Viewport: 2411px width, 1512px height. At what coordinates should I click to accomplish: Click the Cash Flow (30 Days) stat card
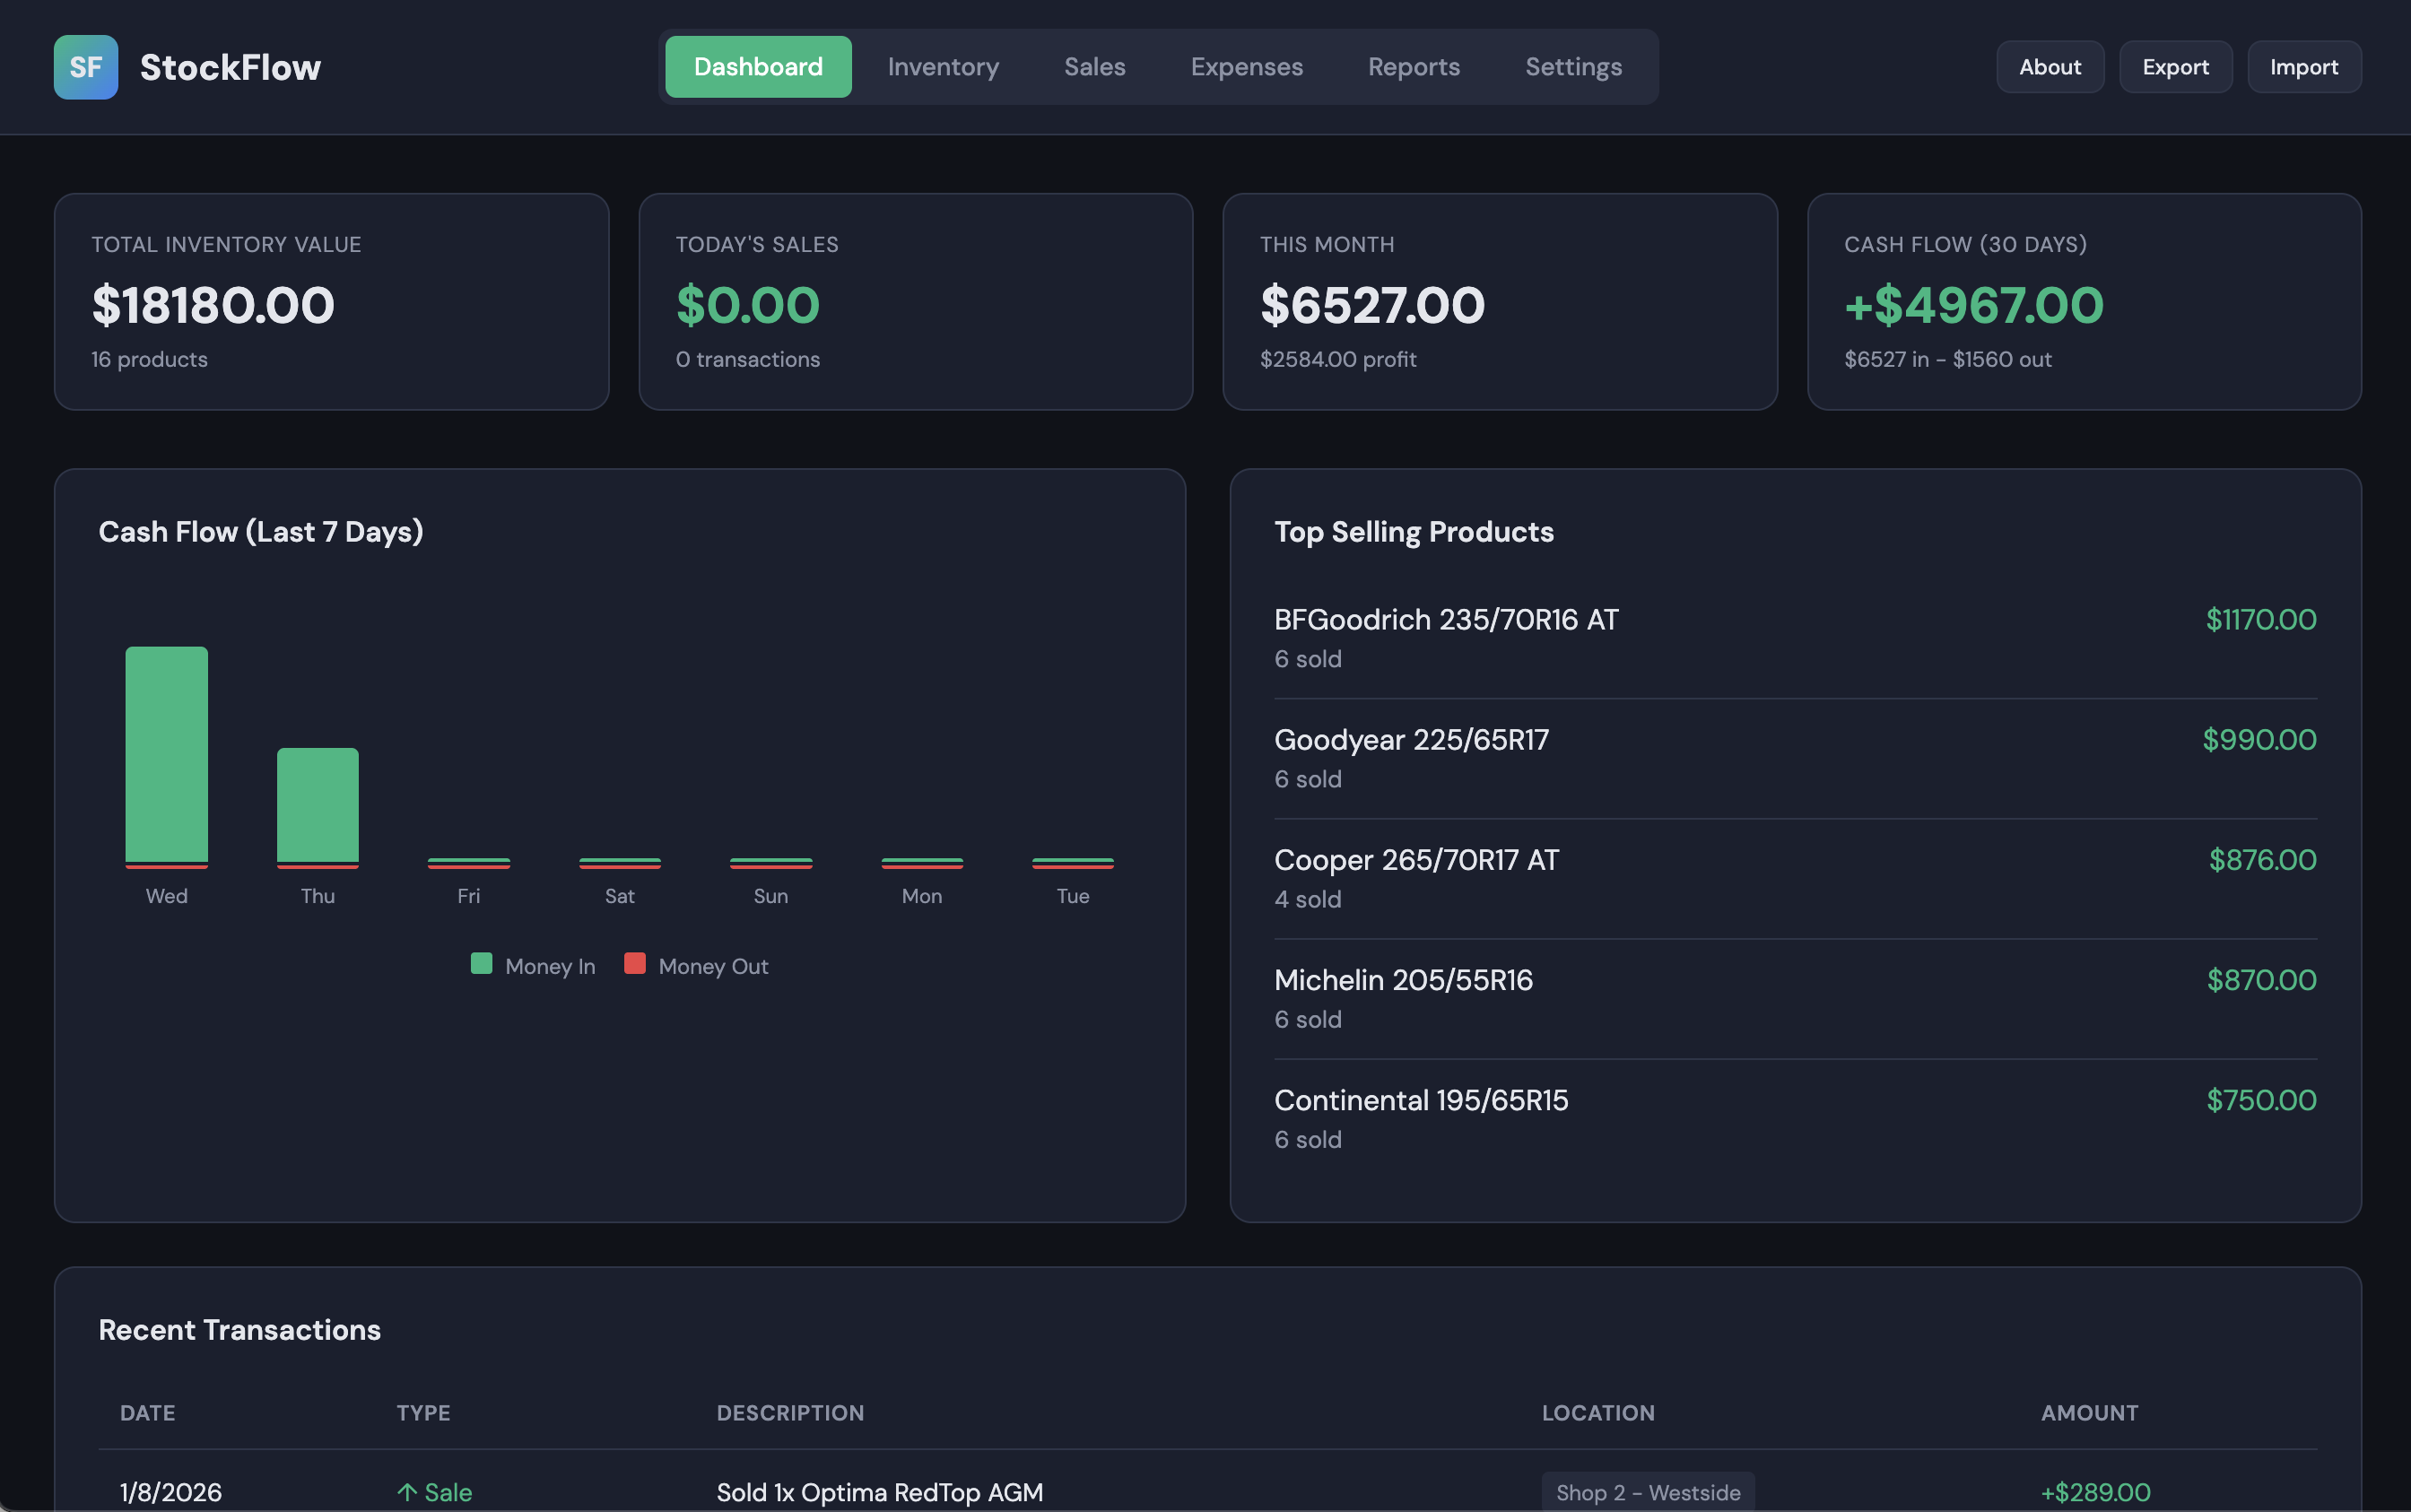pyautogui.click(x=2083, y=301)
